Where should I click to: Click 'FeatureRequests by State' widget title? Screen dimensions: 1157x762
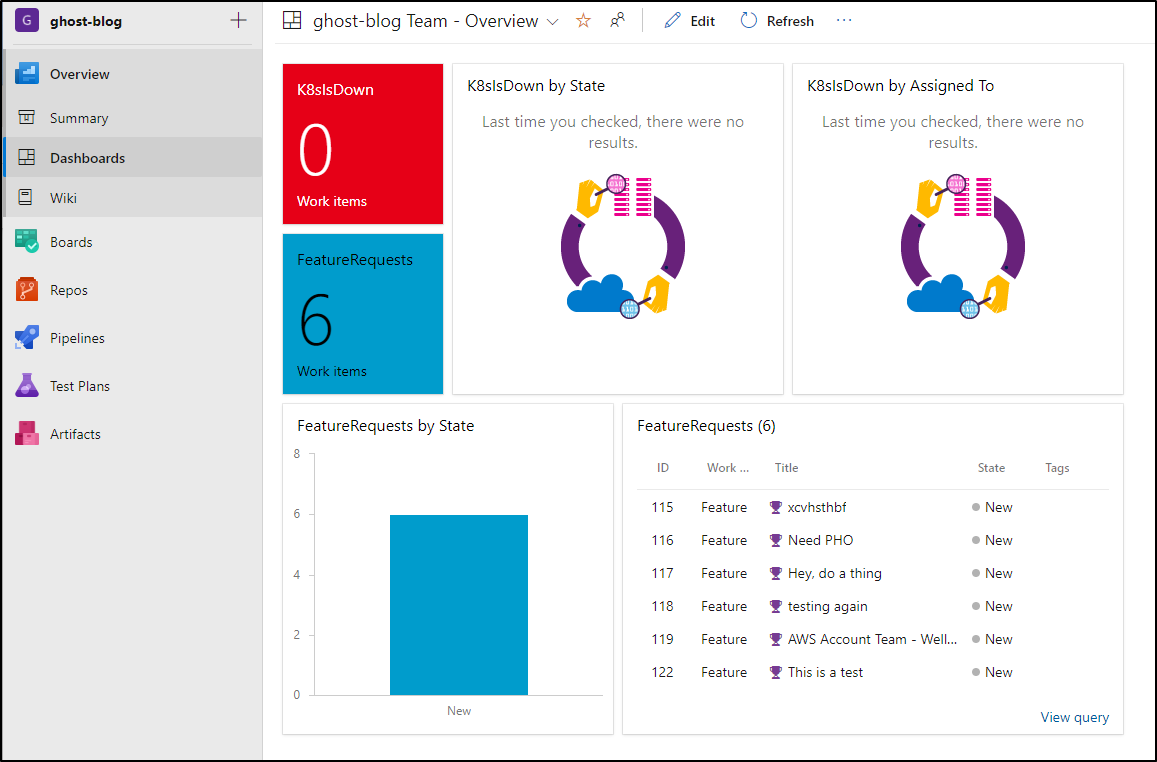[385, 426]
